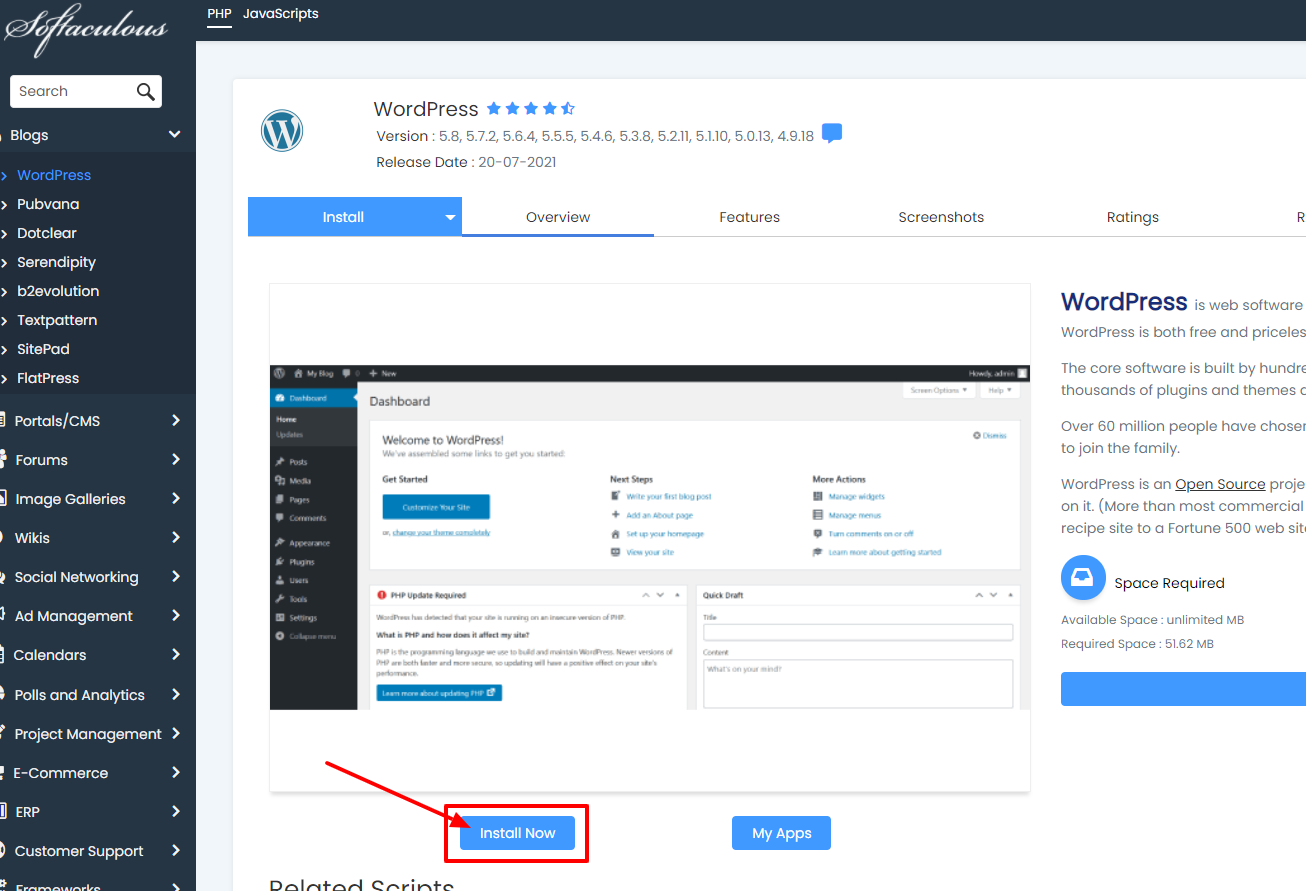
Task: Click the WordPress logo icon
Action: click(x=282, y=131)
